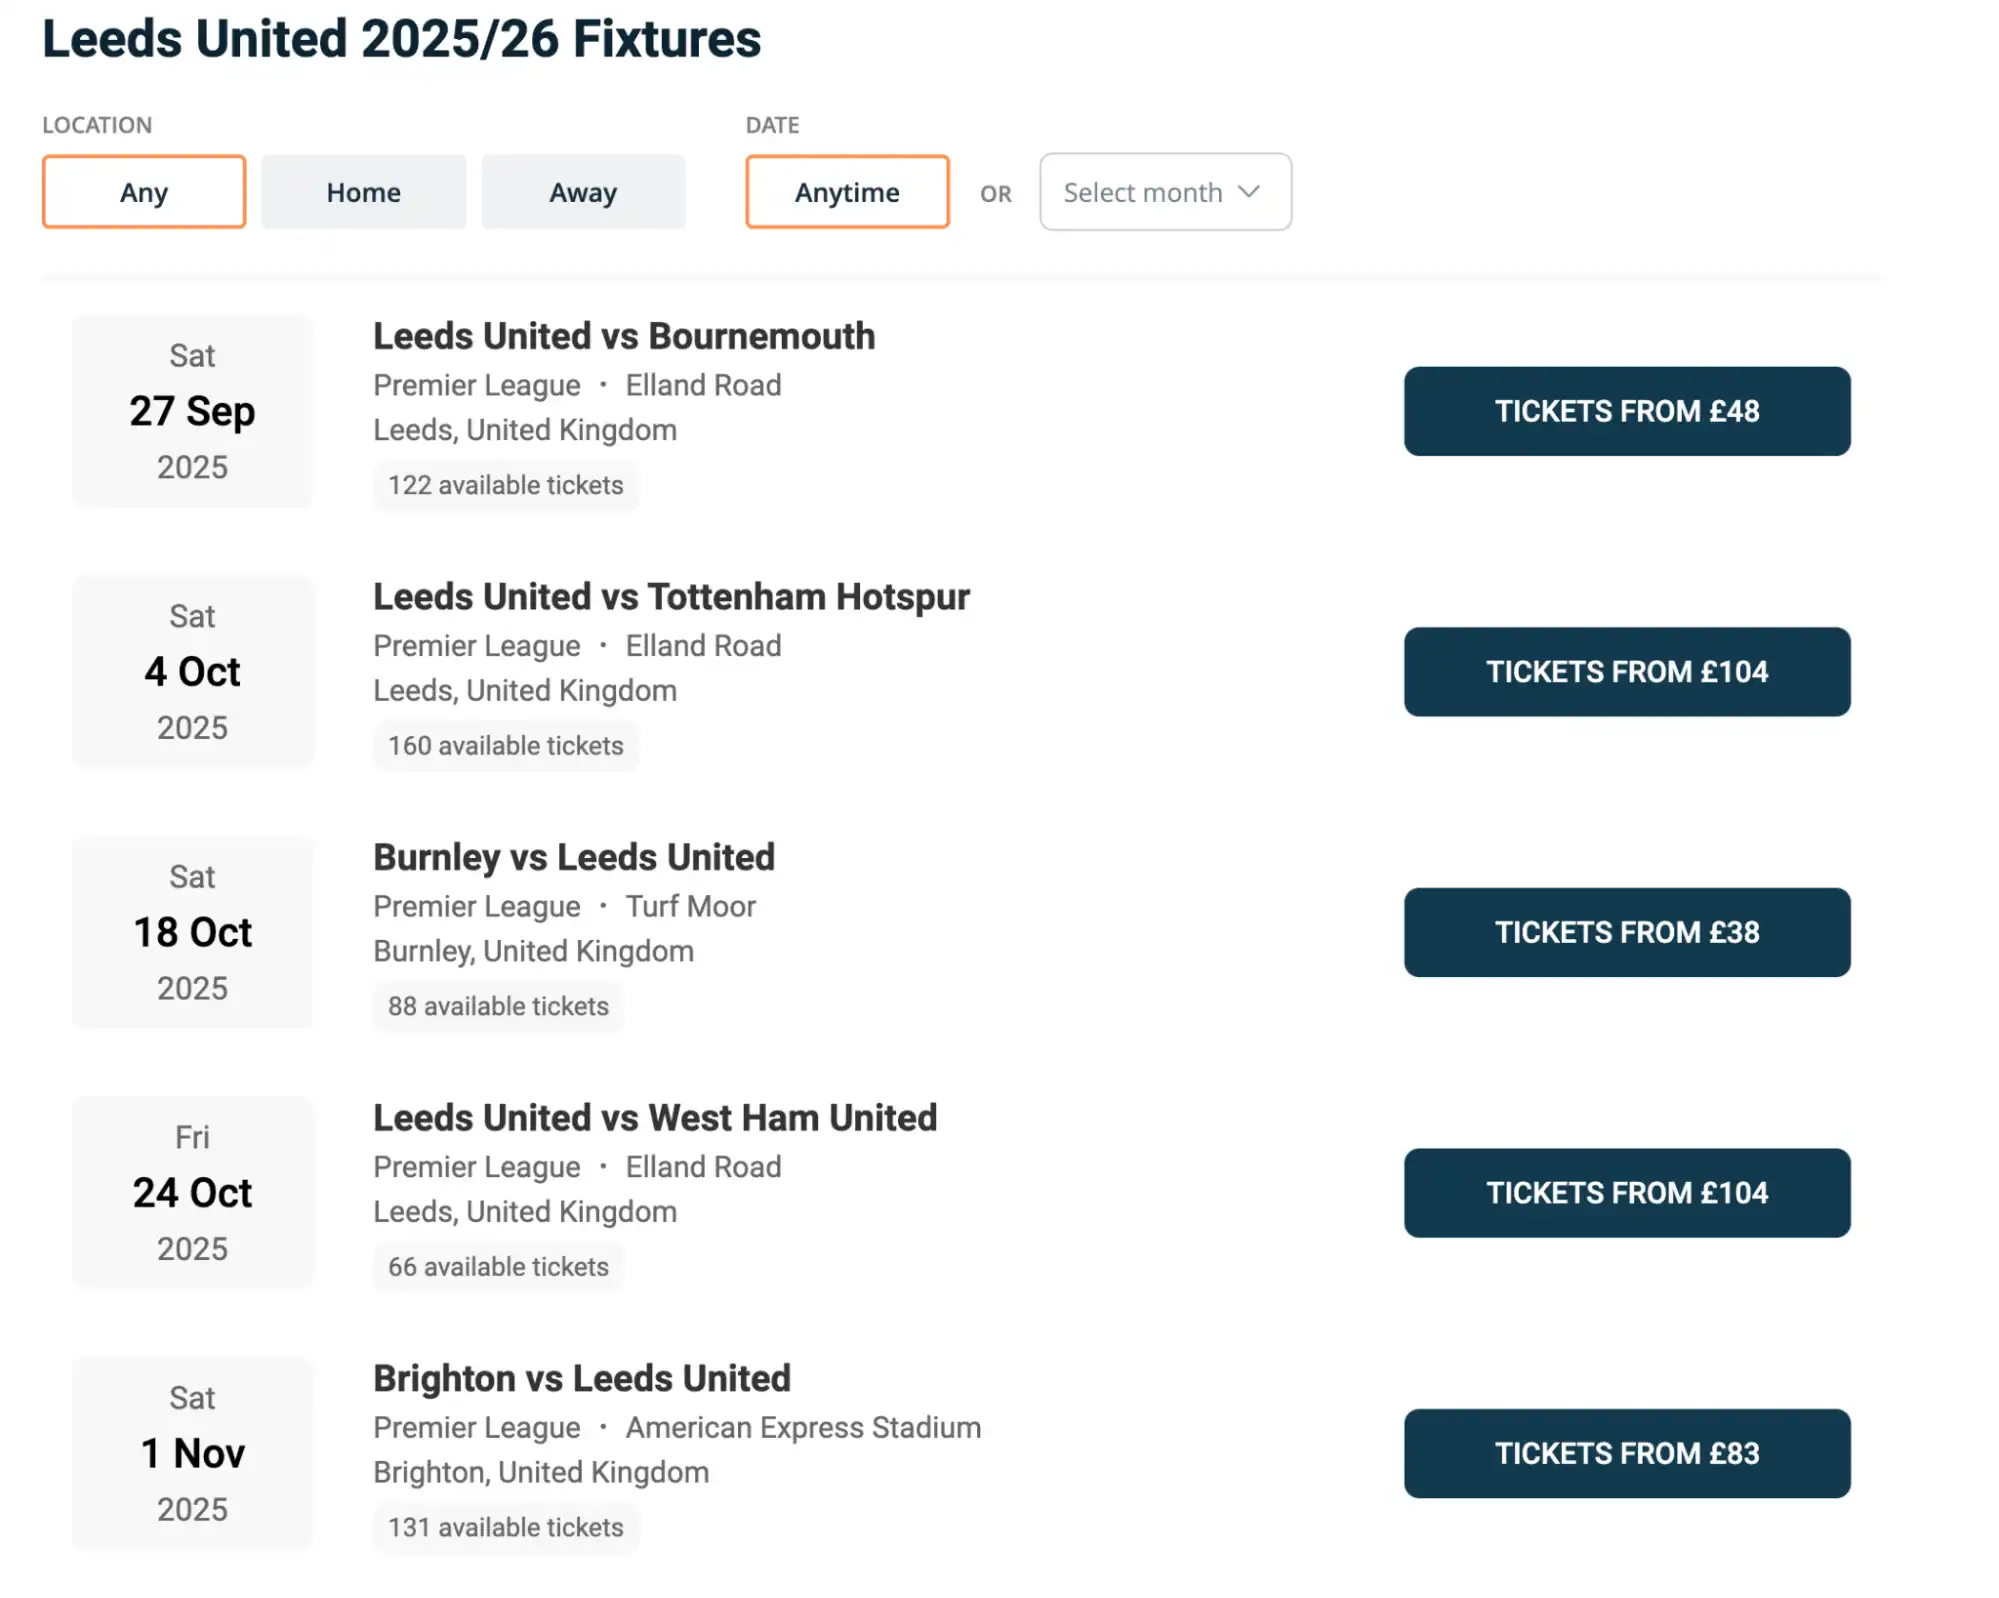
Task: Open the Brighton vs Leeds United fixture
Action: 581,1378
